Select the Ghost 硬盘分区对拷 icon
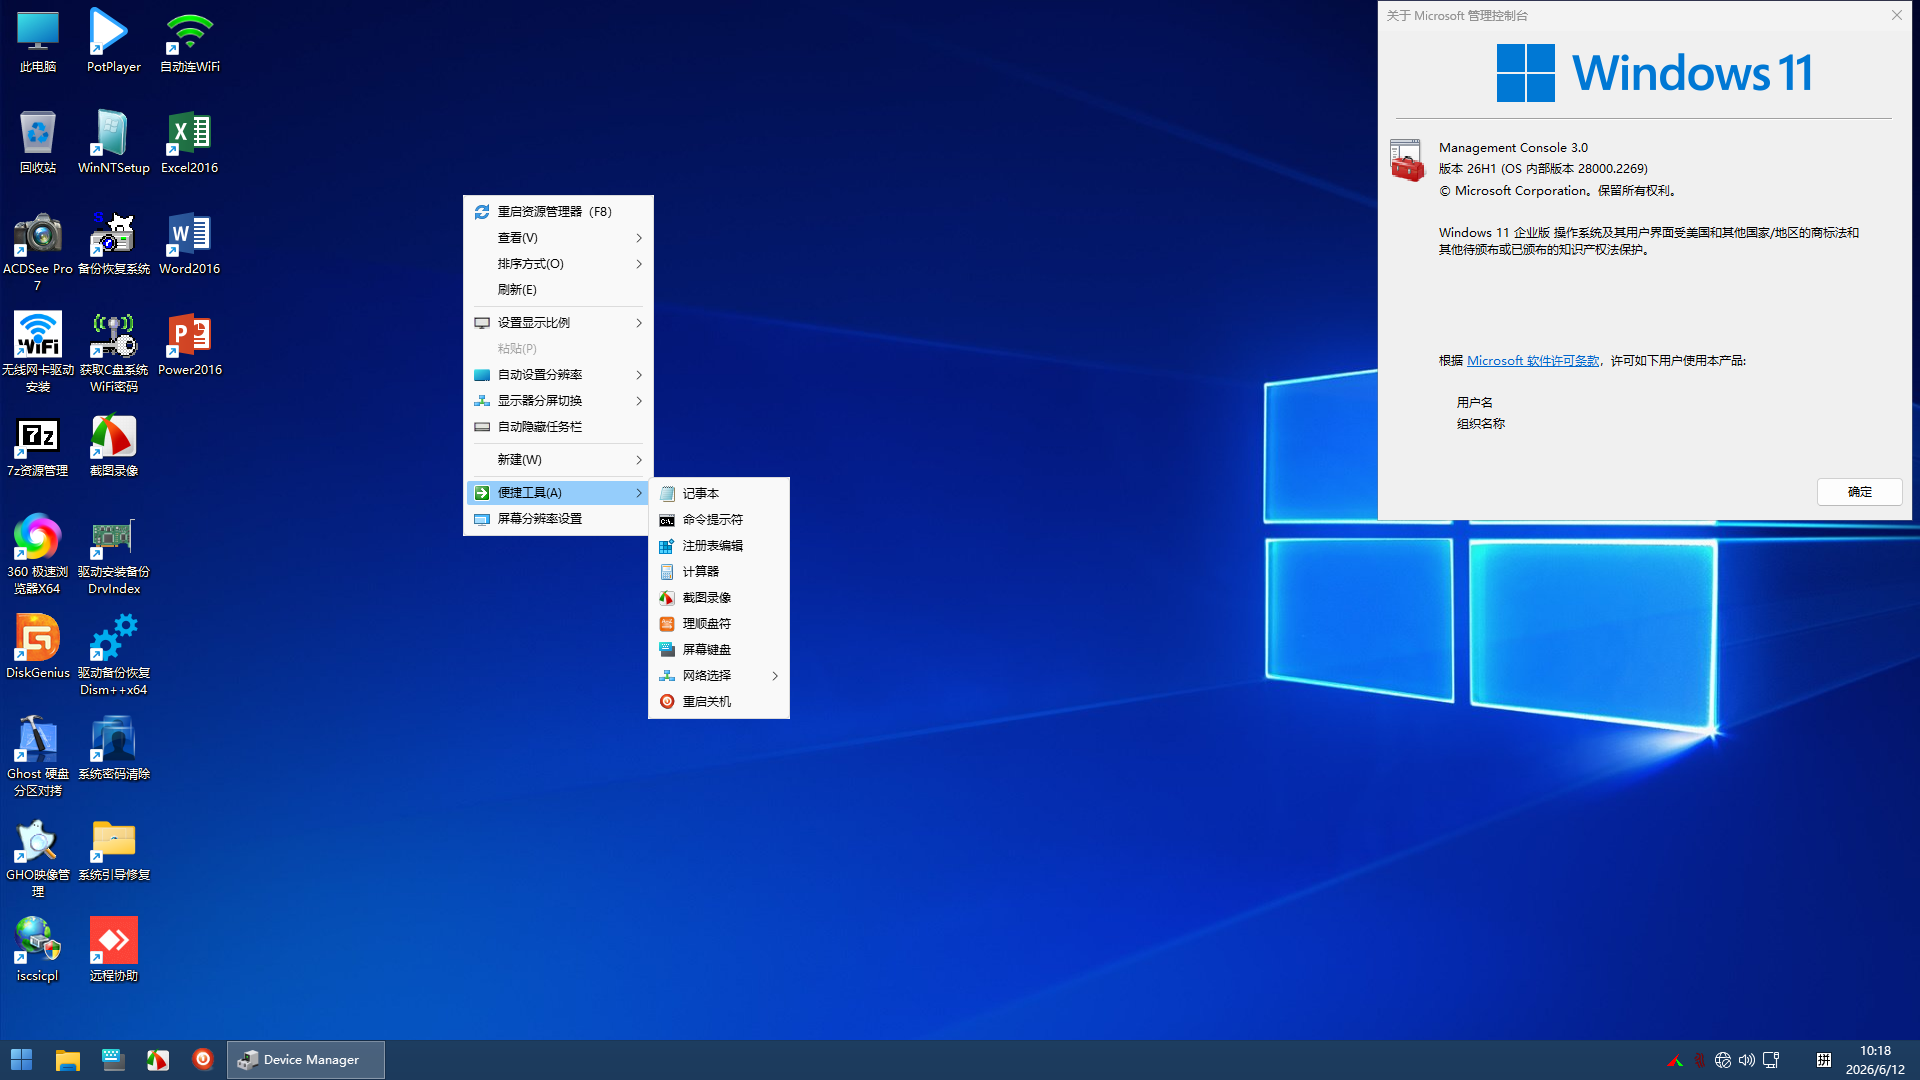1920x1080 pixels. pos(38,756)
